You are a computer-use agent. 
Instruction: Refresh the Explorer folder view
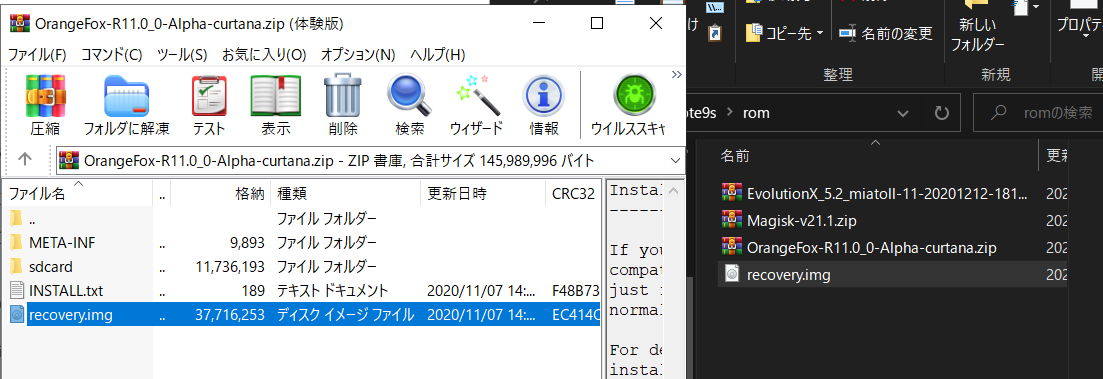click(x=941, y=113)
